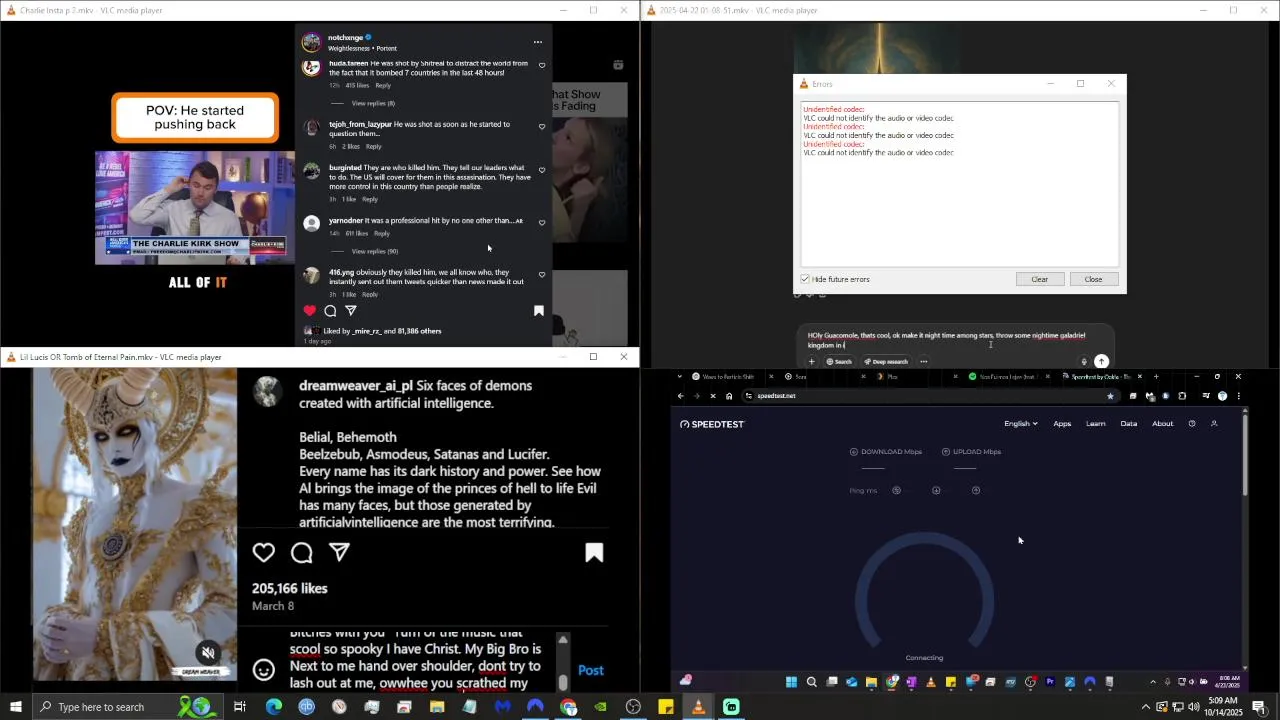The height and width of the screenshot is (720, 1280).
Task: Click the emoji smiley icon in the comment box
Action: tap(264, 670)
